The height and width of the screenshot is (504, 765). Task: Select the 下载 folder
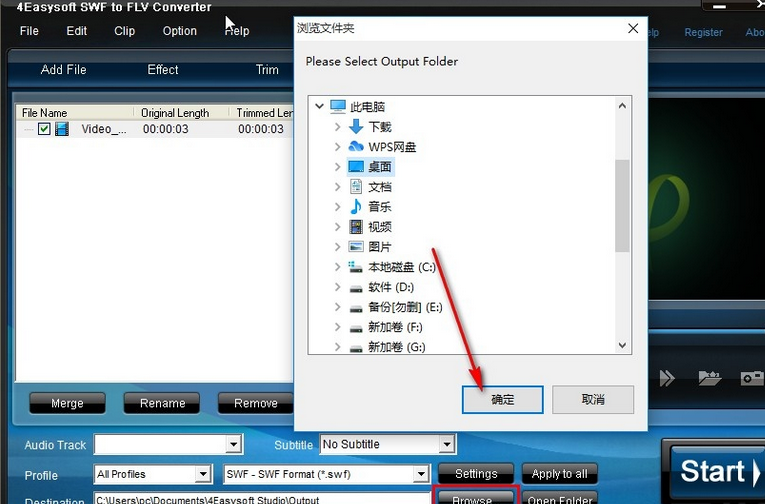[380, 127]
